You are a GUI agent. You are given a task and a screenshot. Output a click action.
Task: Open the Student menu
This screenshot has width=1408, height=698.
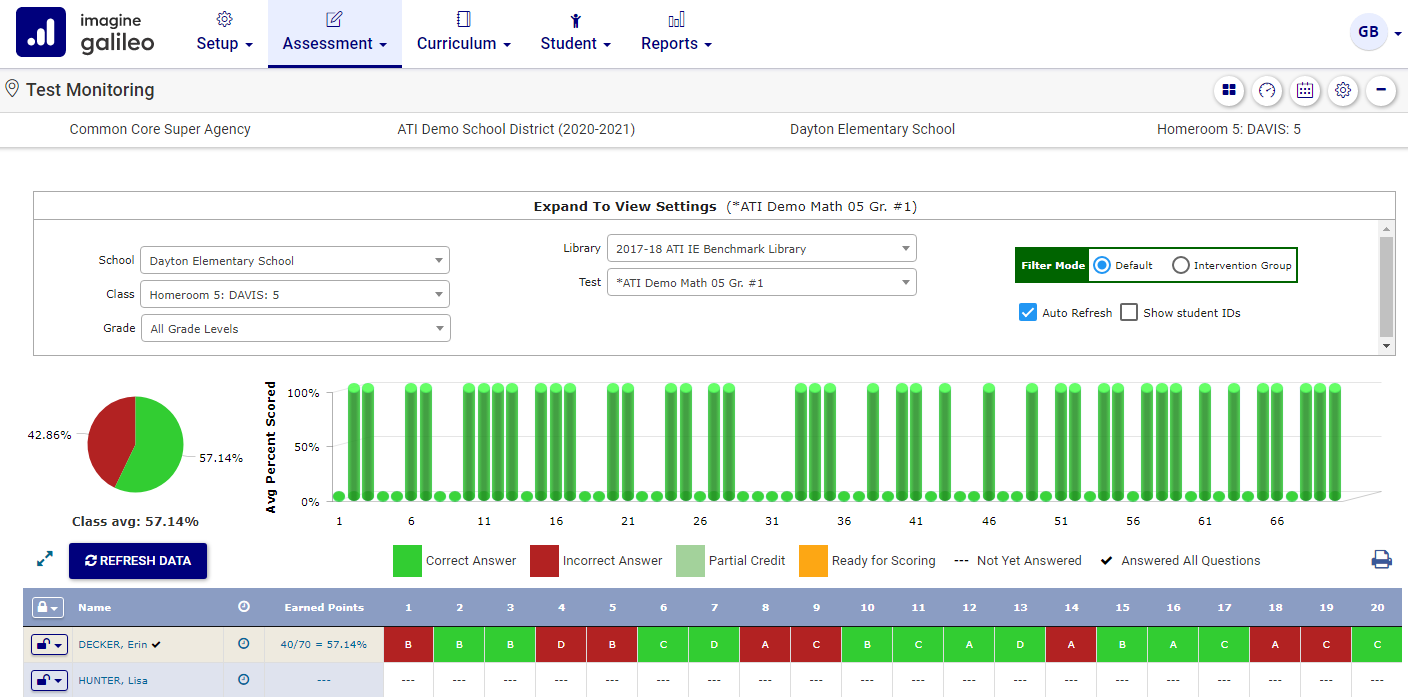coord(576,33)
